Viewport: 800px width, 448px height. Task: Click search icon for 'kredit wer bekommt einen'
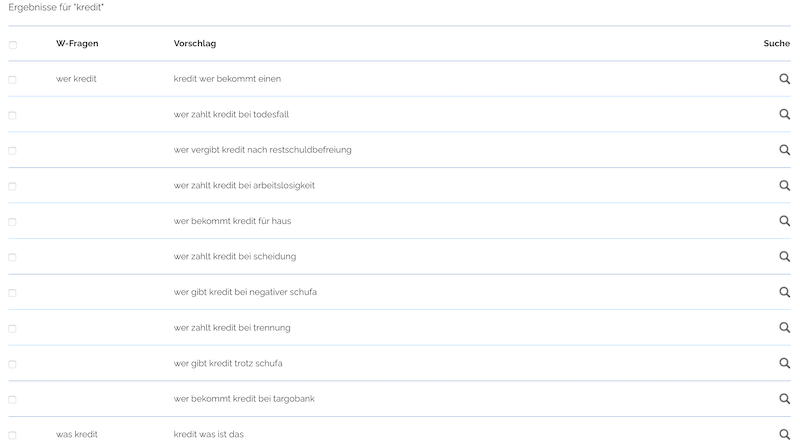(785, 79)
